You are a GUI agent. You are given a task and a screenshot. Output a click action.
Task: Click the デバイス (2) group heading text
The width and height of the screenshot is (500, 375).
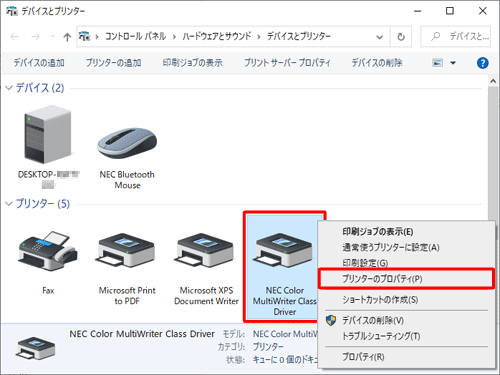[40, 88]
